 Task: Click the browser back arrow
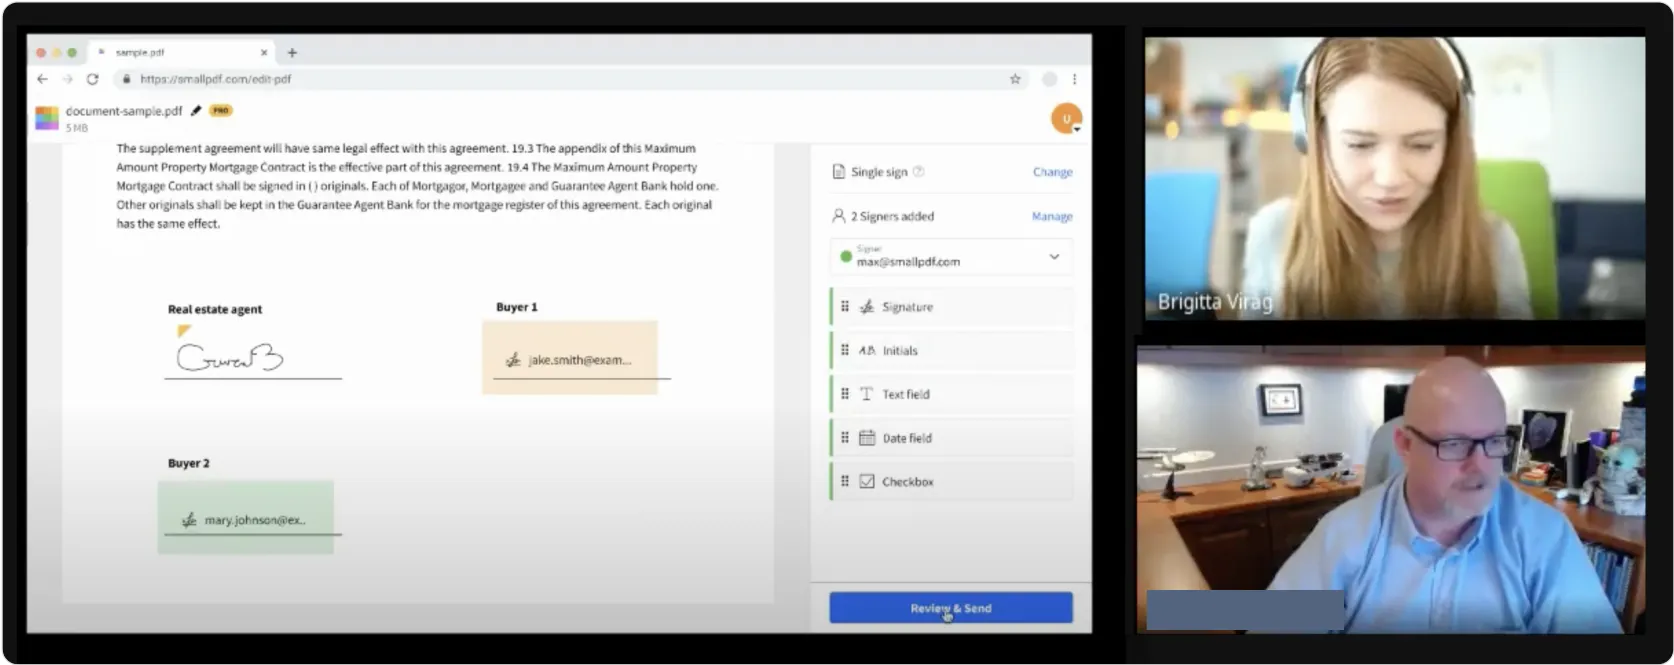click(x=42, y=79)
